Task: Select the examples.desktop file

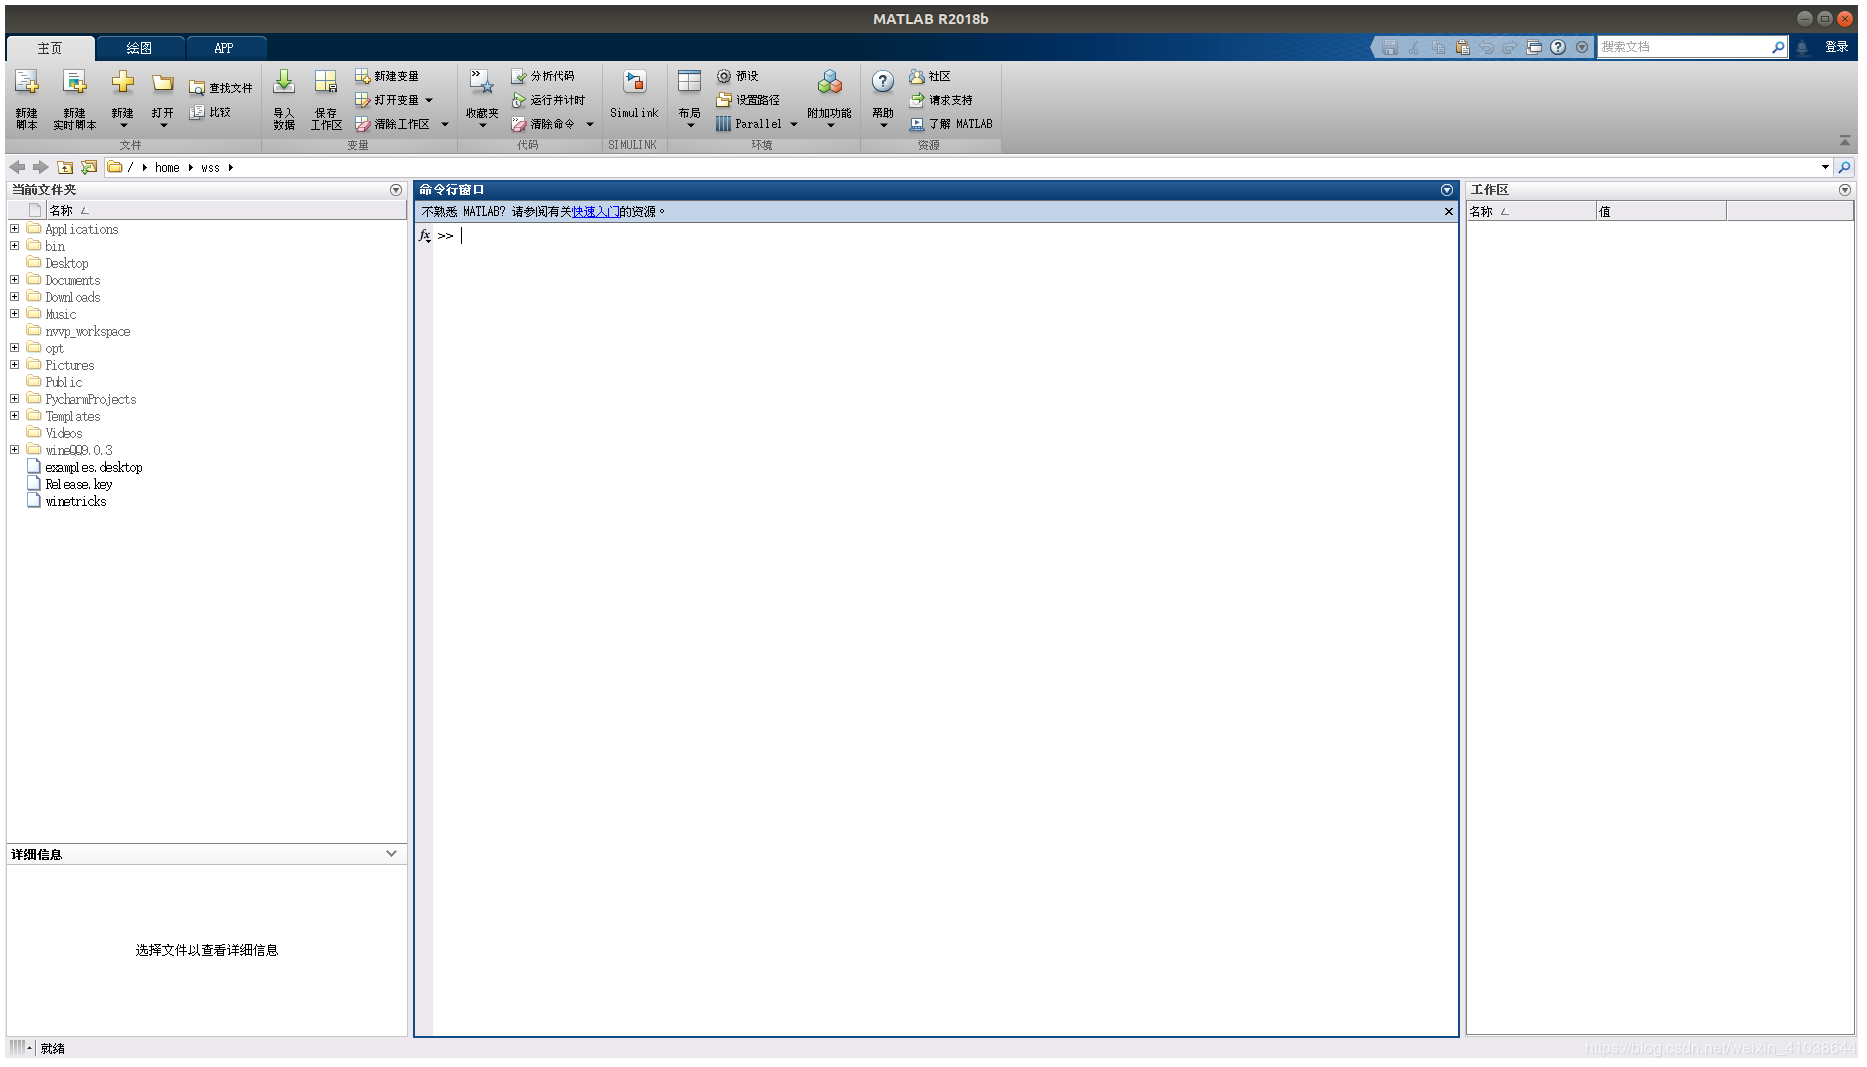Action: pos(94,467)
